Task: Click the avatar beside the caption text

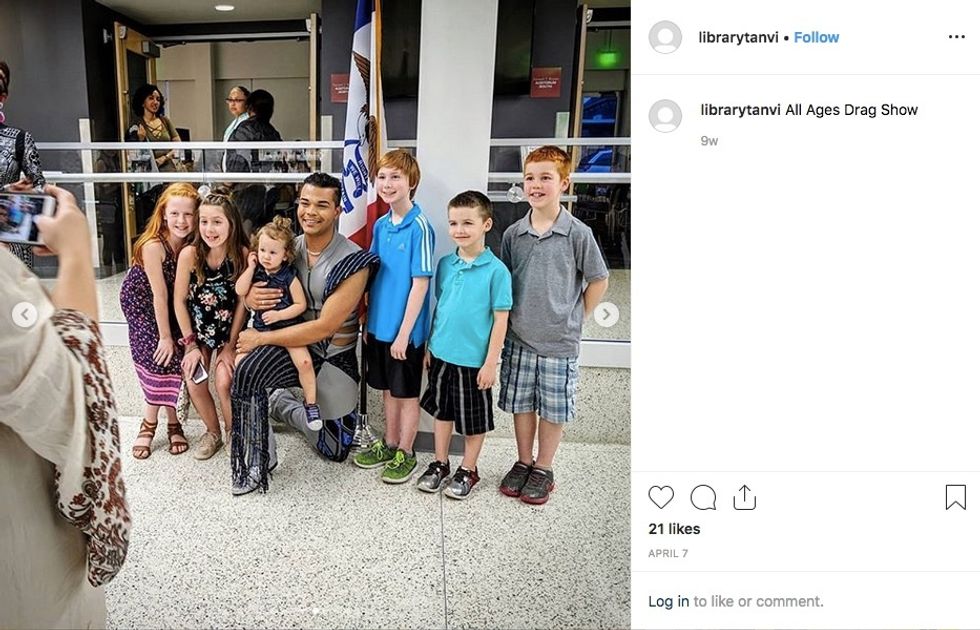Action: pos(665,116)
